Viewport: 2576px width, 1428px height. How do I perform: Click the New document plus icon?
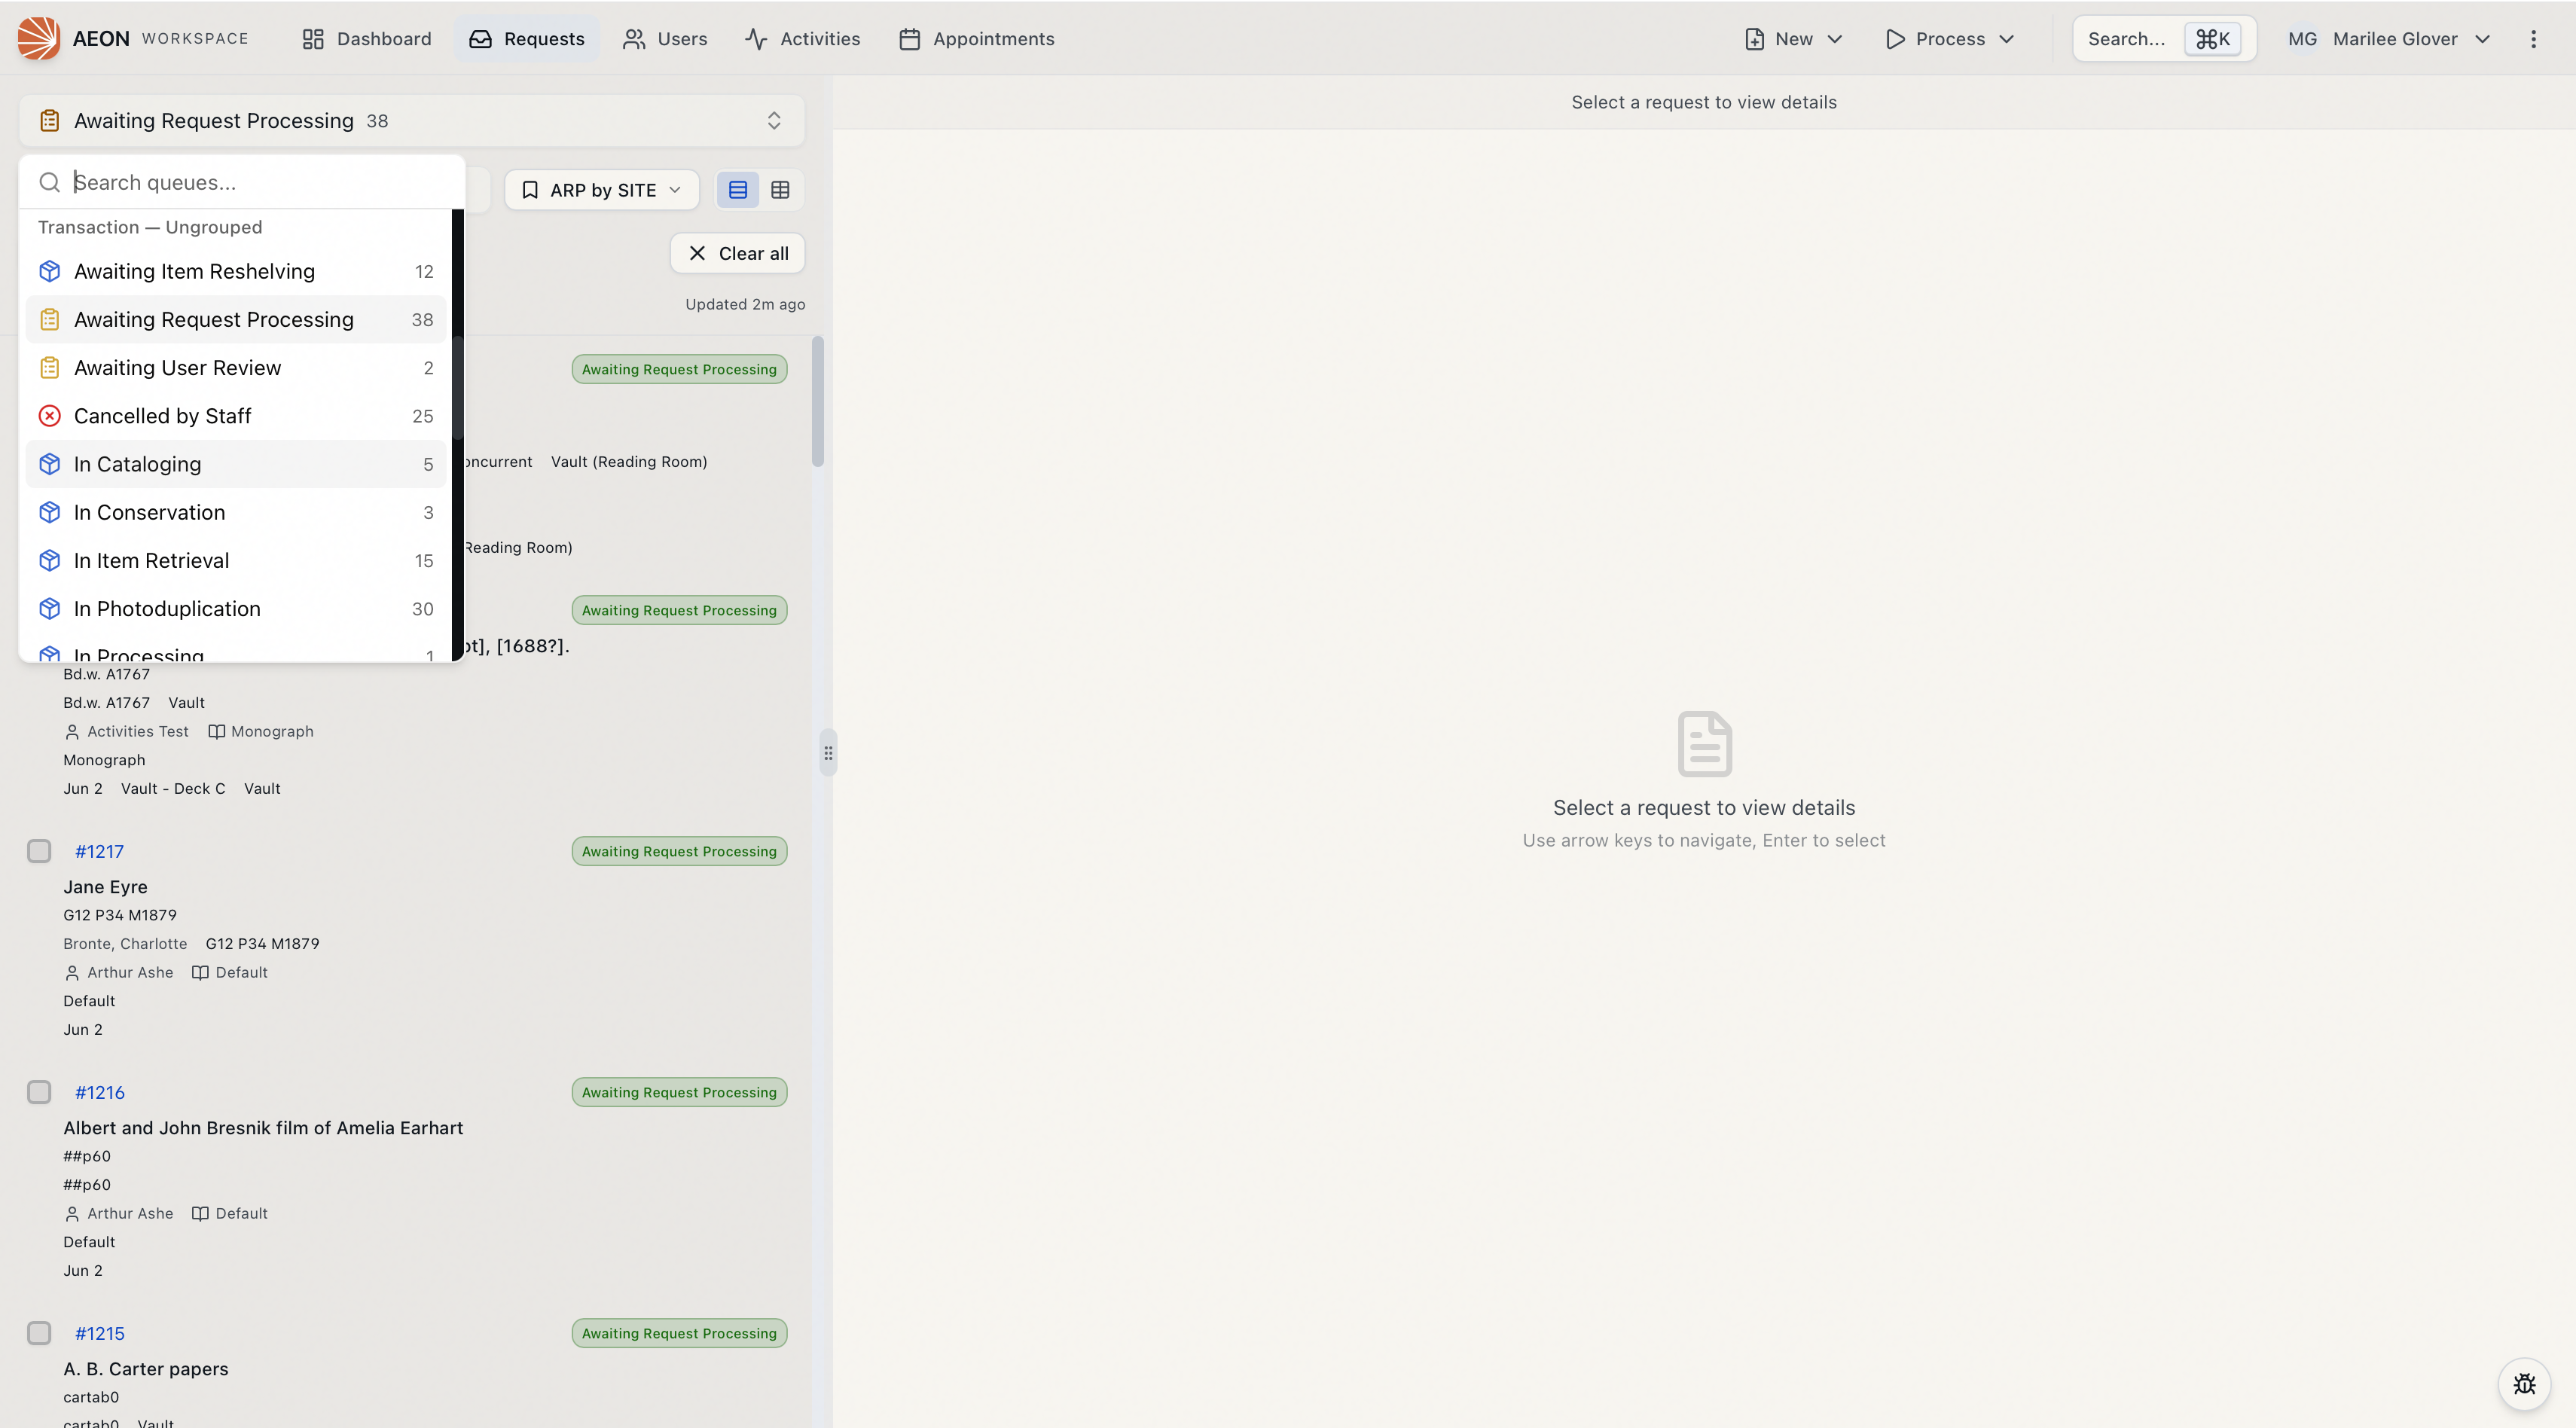1754,38
